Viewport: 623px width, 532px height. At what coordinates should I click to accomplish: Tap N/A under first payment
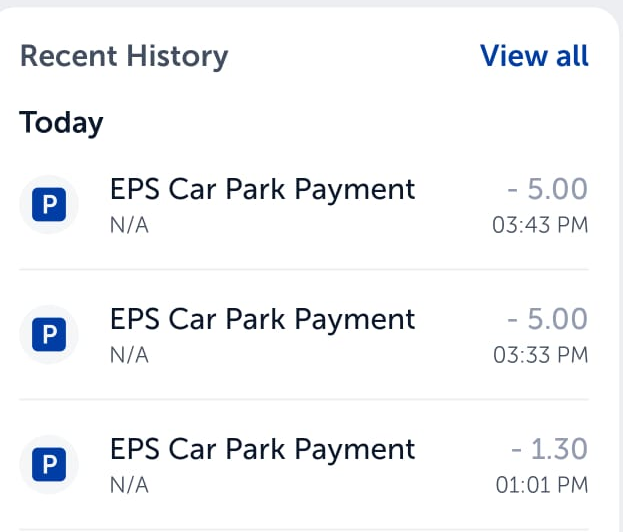point(129,225)
